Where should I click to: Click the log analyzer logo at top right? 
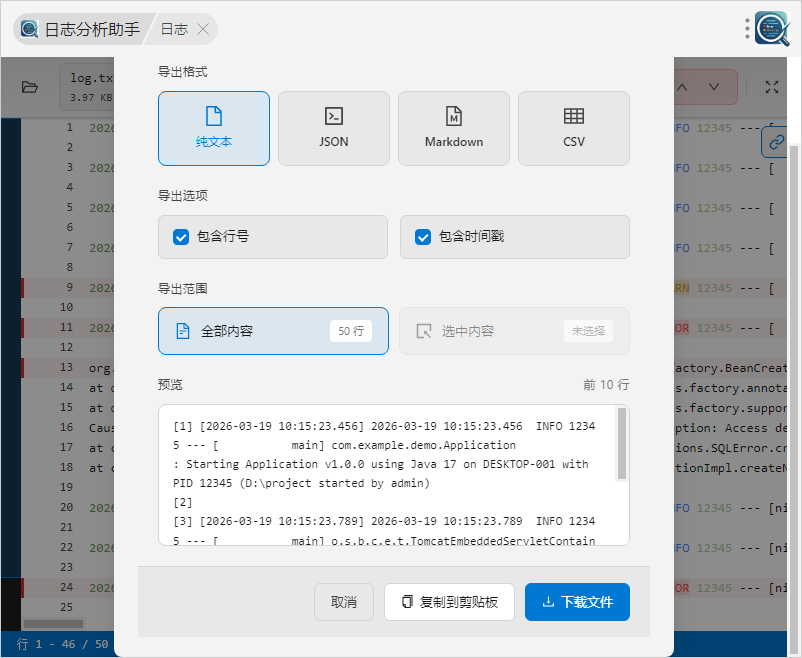[772, 29]
